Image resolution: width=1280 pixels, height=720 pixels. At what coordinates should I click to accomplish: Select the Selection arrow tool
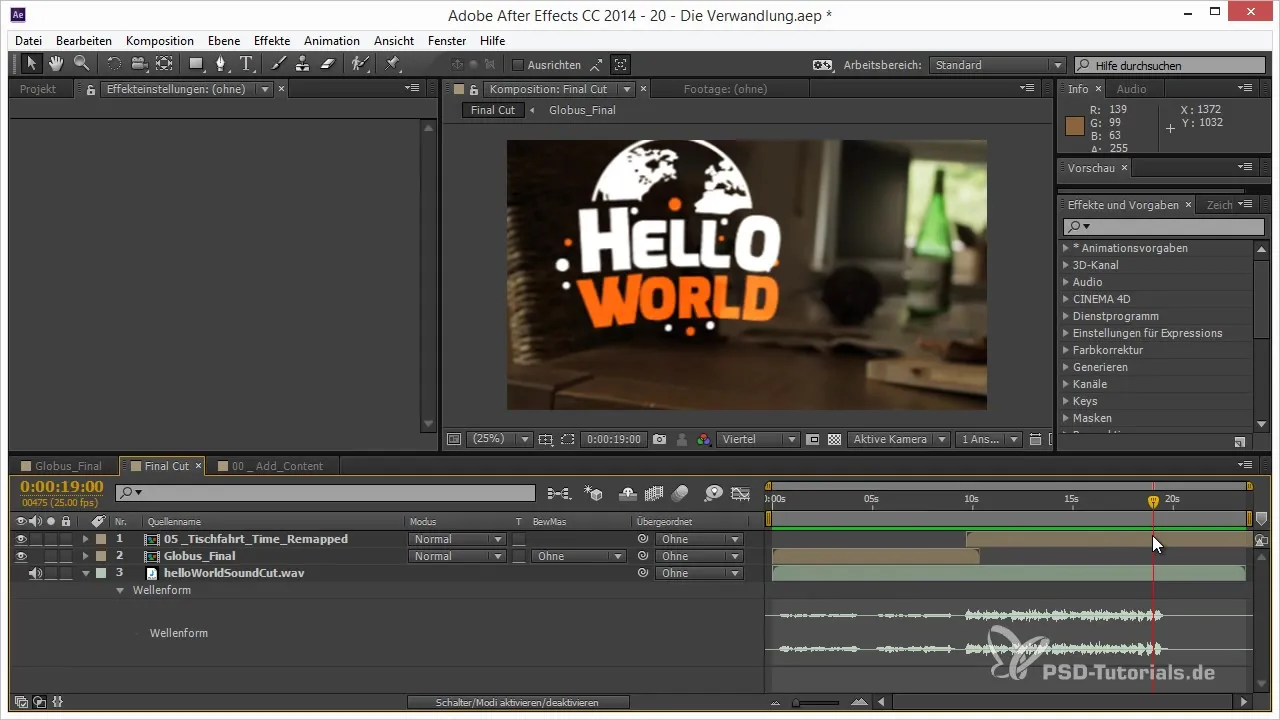31,64
